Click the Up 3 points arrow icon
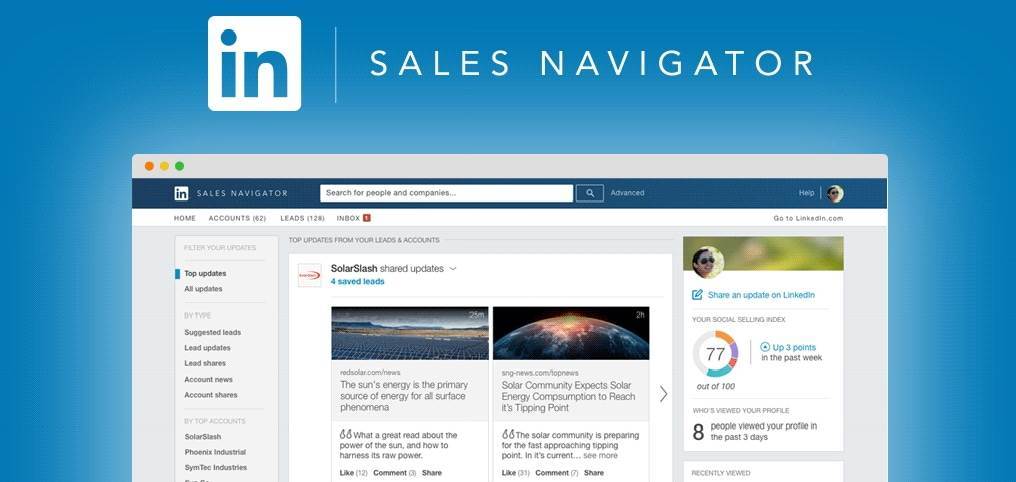The image size is (1016, 482). [765, 347]
